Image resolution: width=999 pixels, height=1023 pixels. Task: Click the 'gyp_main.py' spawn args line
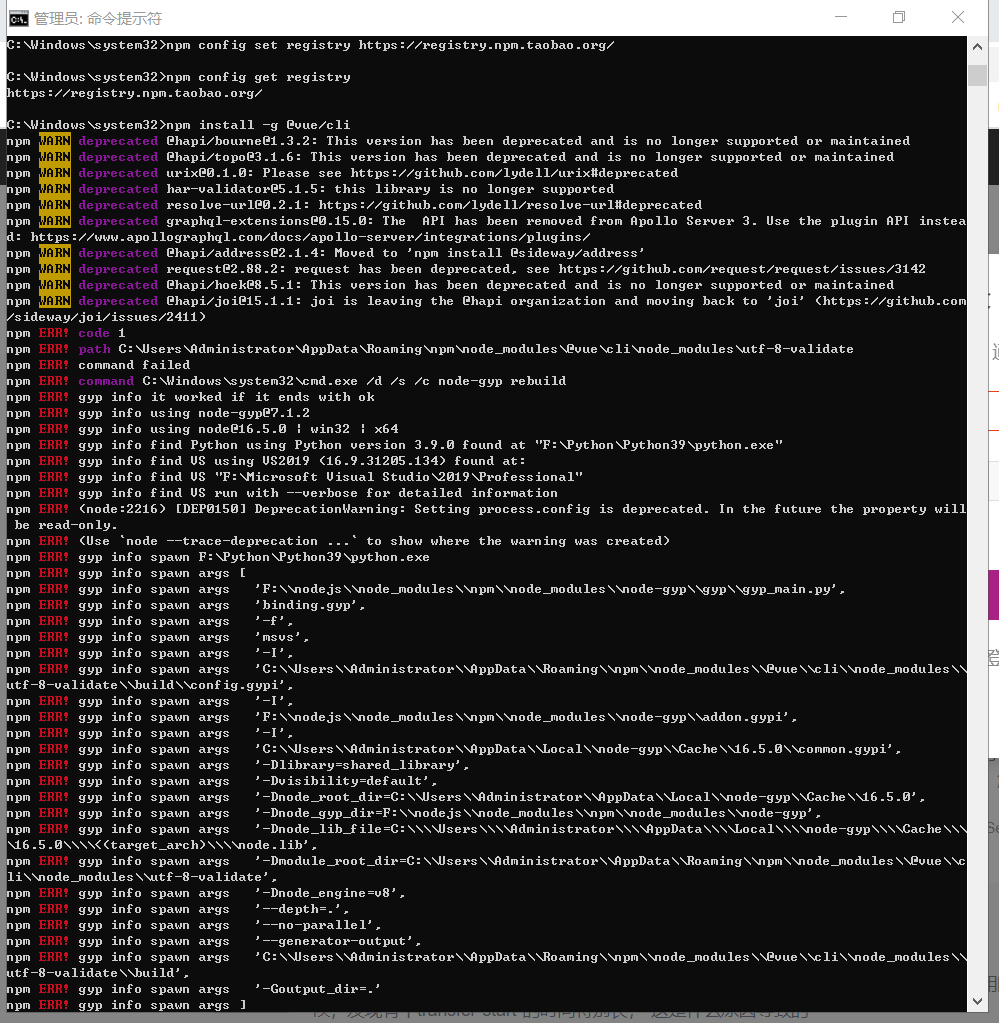point(426,588)
